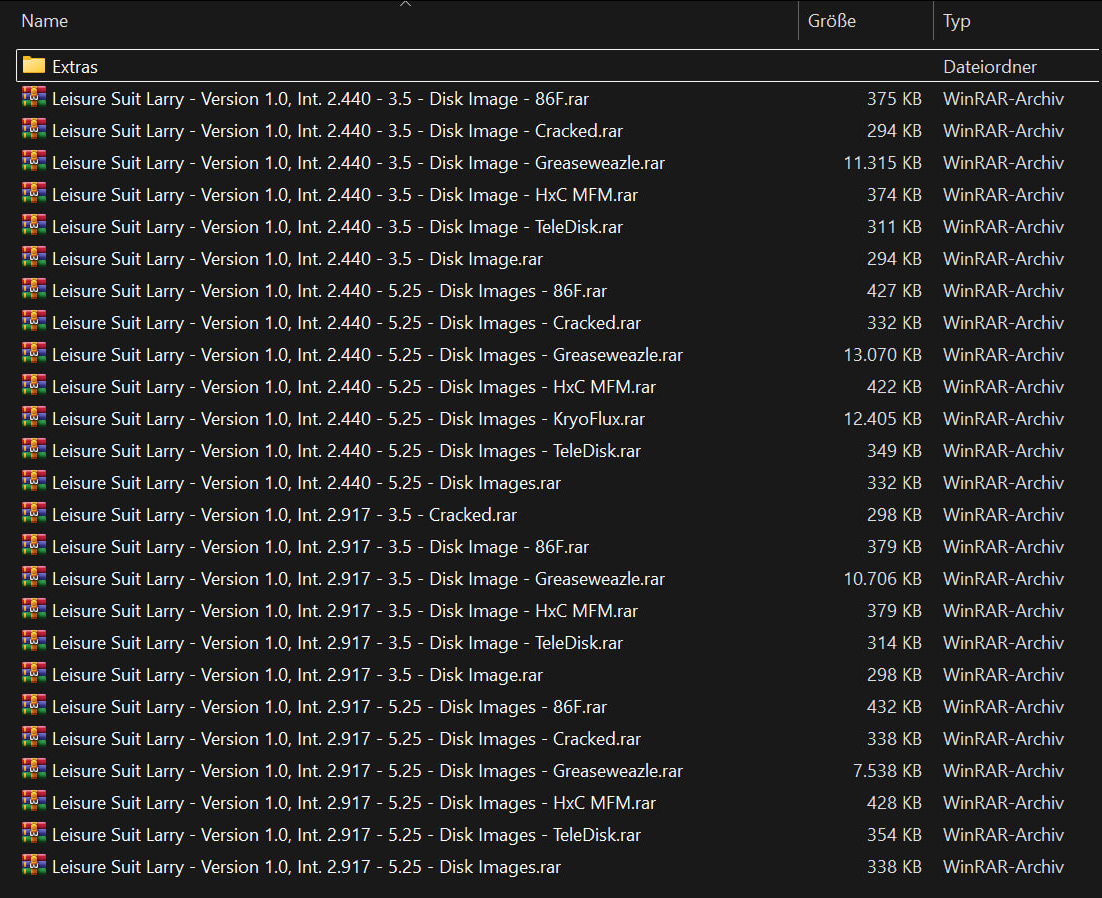
Task: Select file name Int. 2.917 - 5.25 - Disk Images.rar
Action: 306,867
